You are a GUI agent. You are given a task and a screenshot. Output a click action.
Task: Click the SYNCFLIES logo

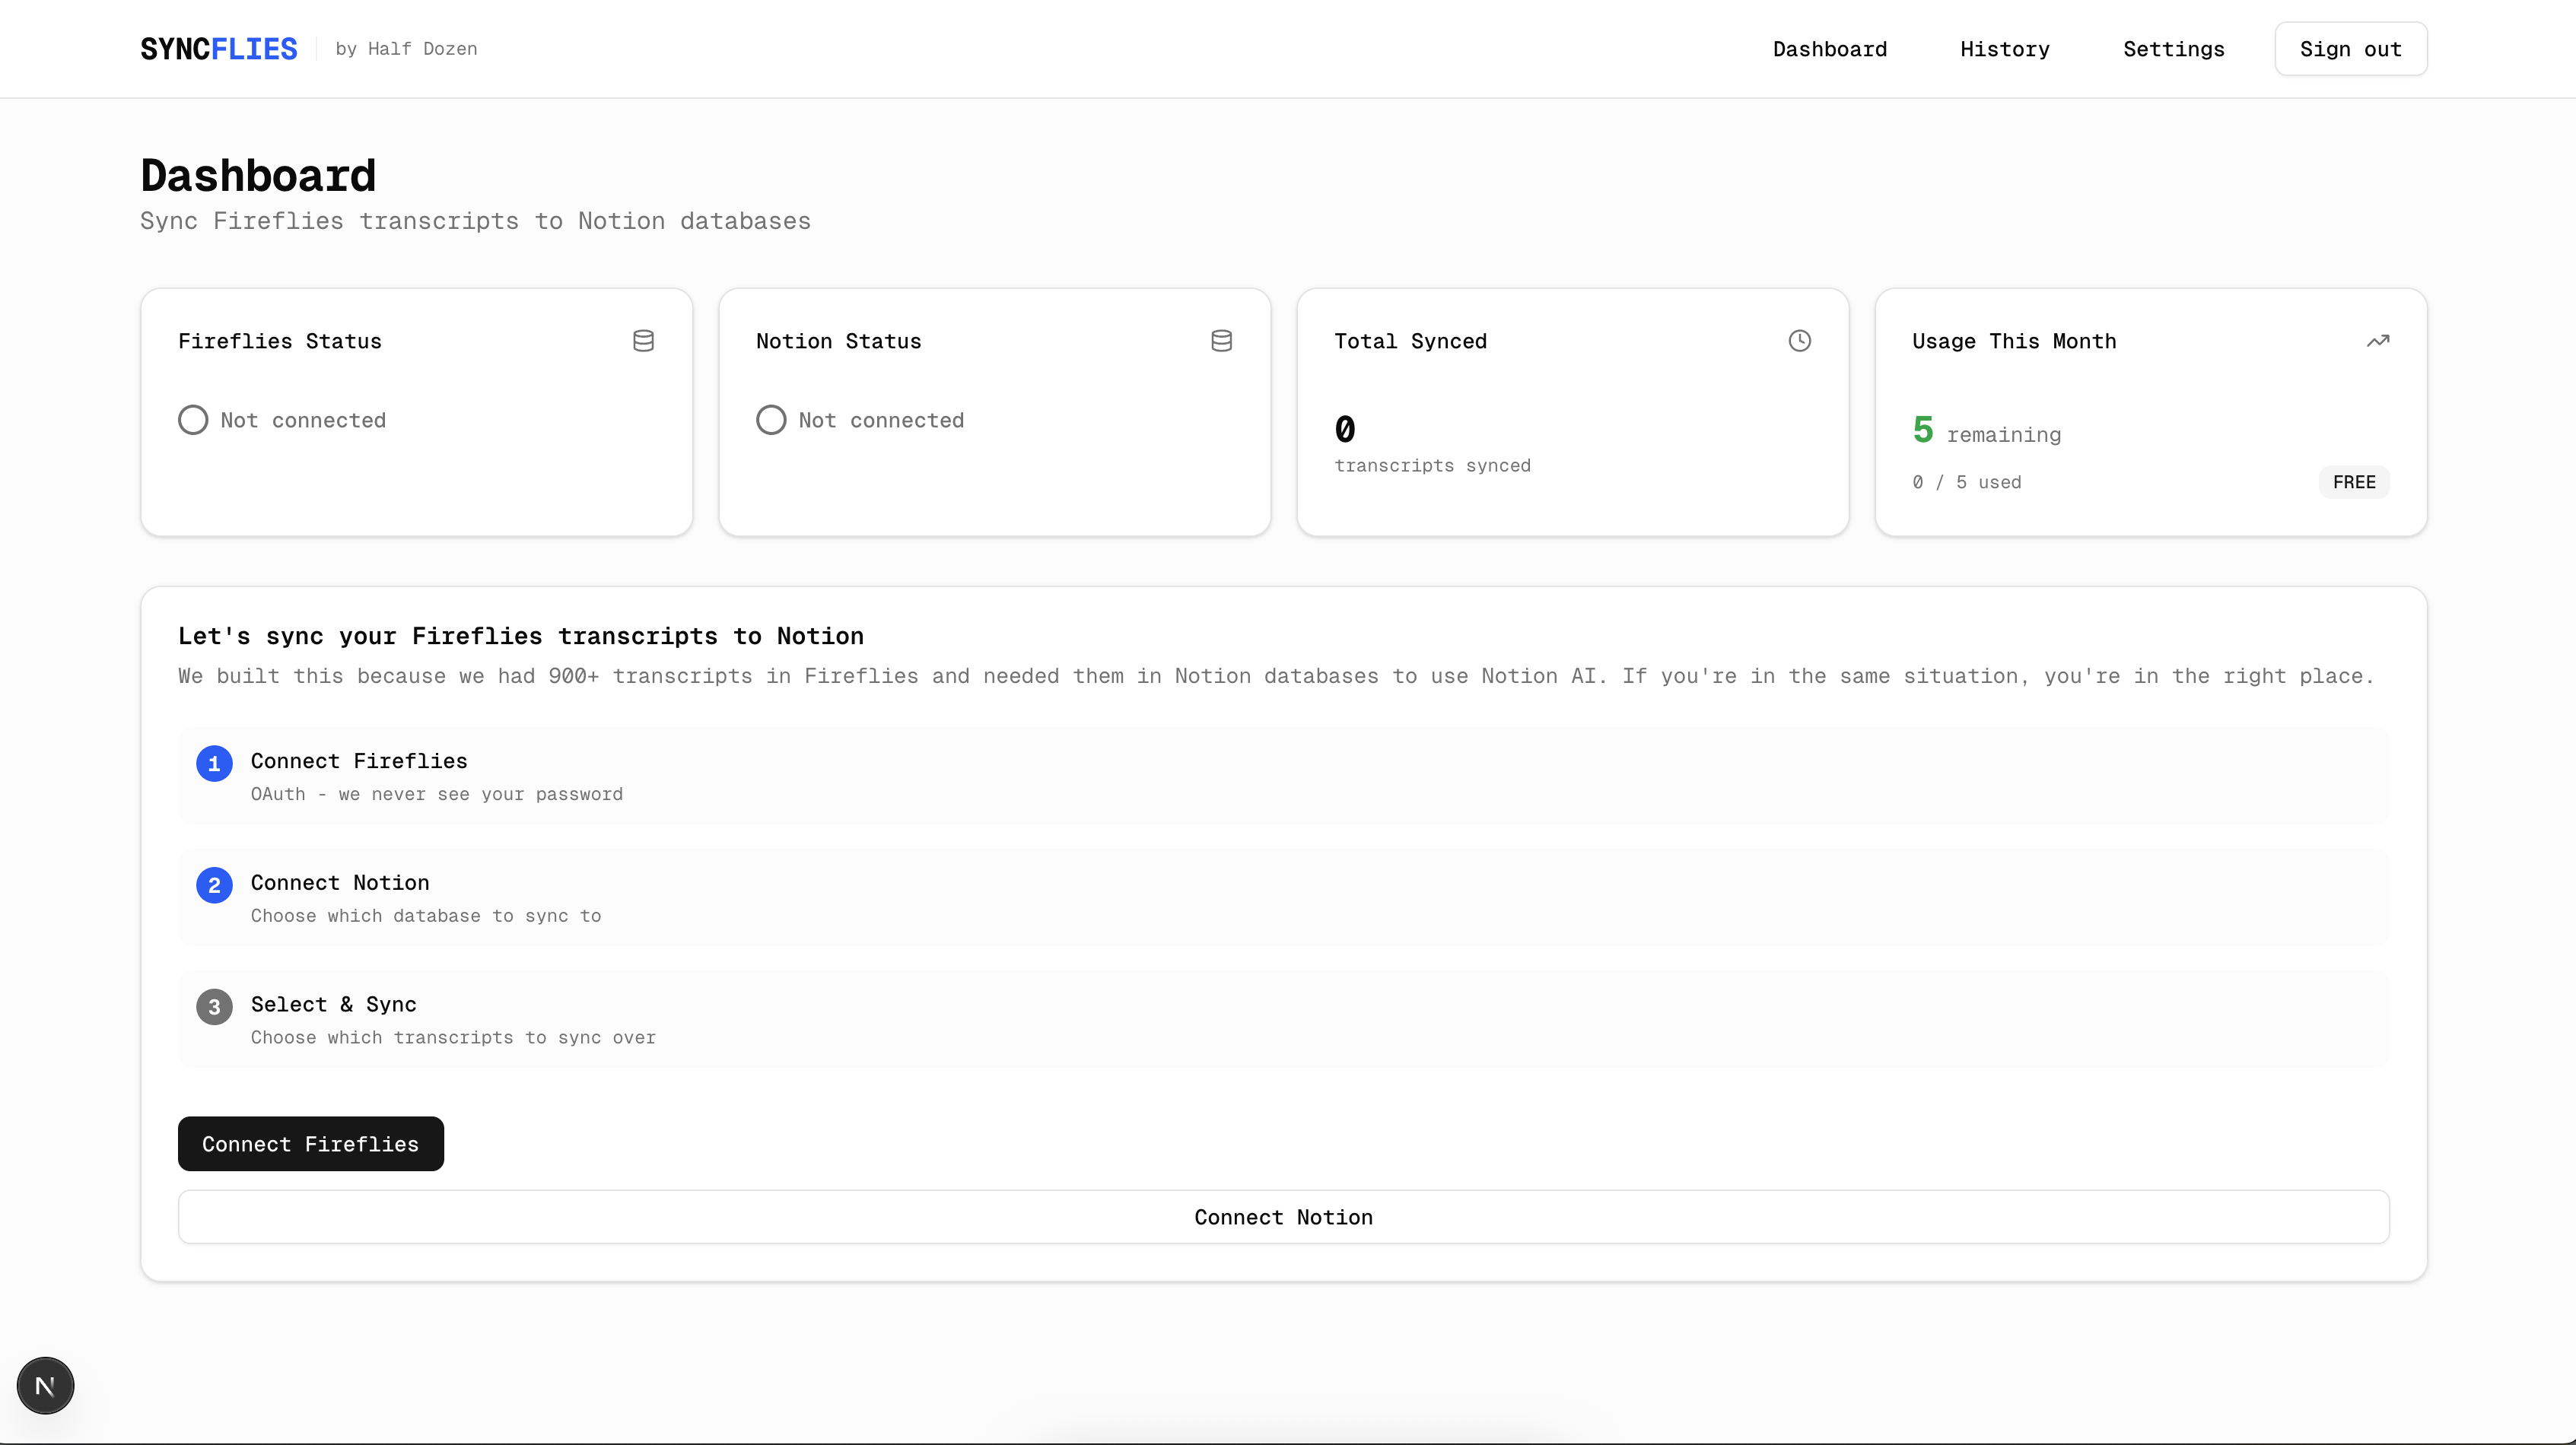click(x=219, y=49)
